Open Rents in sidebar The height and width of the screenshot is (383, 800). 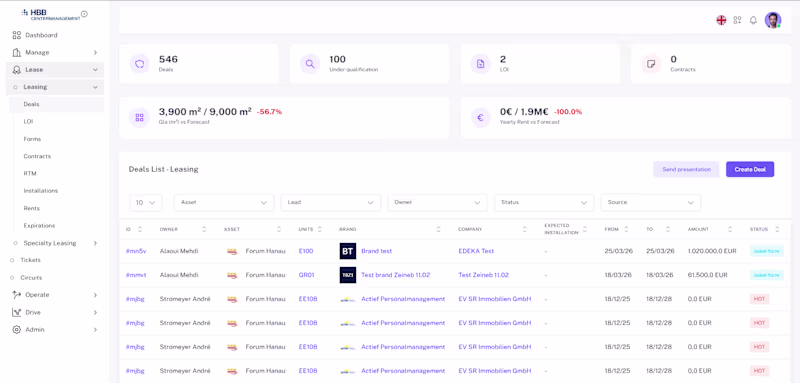point(32,208)
